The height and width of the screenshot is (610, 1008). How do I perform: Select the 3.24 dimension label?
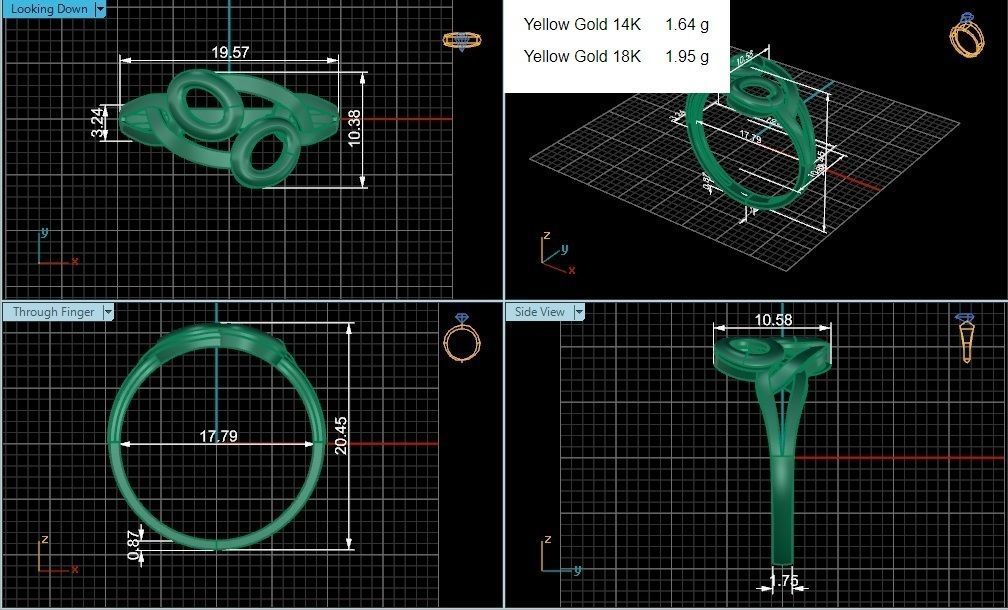click(98, 122)
